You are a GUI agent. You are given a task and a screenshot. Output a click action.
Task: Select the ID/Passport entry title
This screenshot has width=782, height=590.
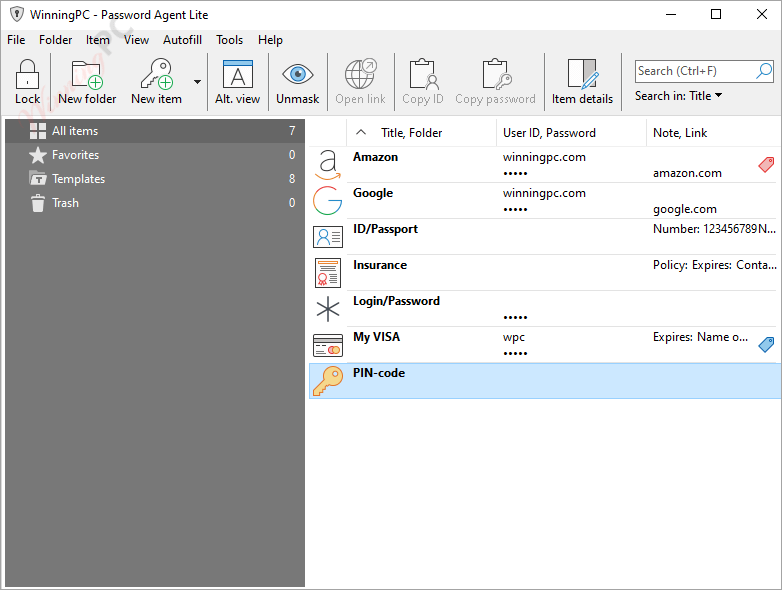click(386, 229)
